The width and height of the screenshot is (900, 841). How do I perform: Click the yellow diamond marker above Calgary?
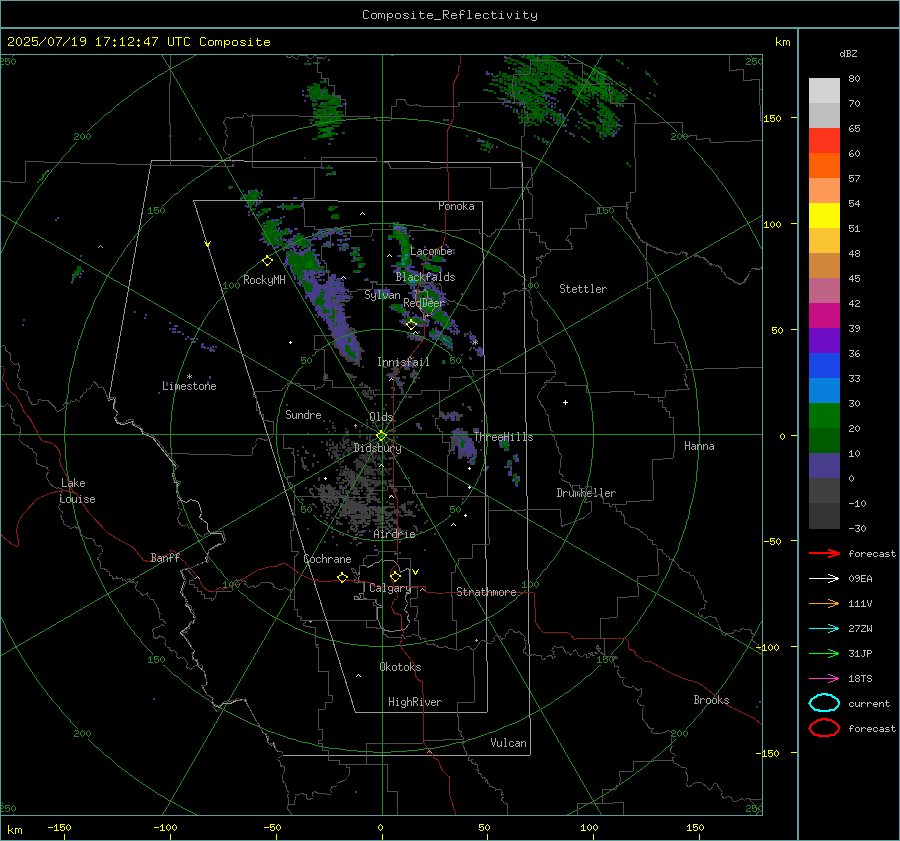coord(395,576)
